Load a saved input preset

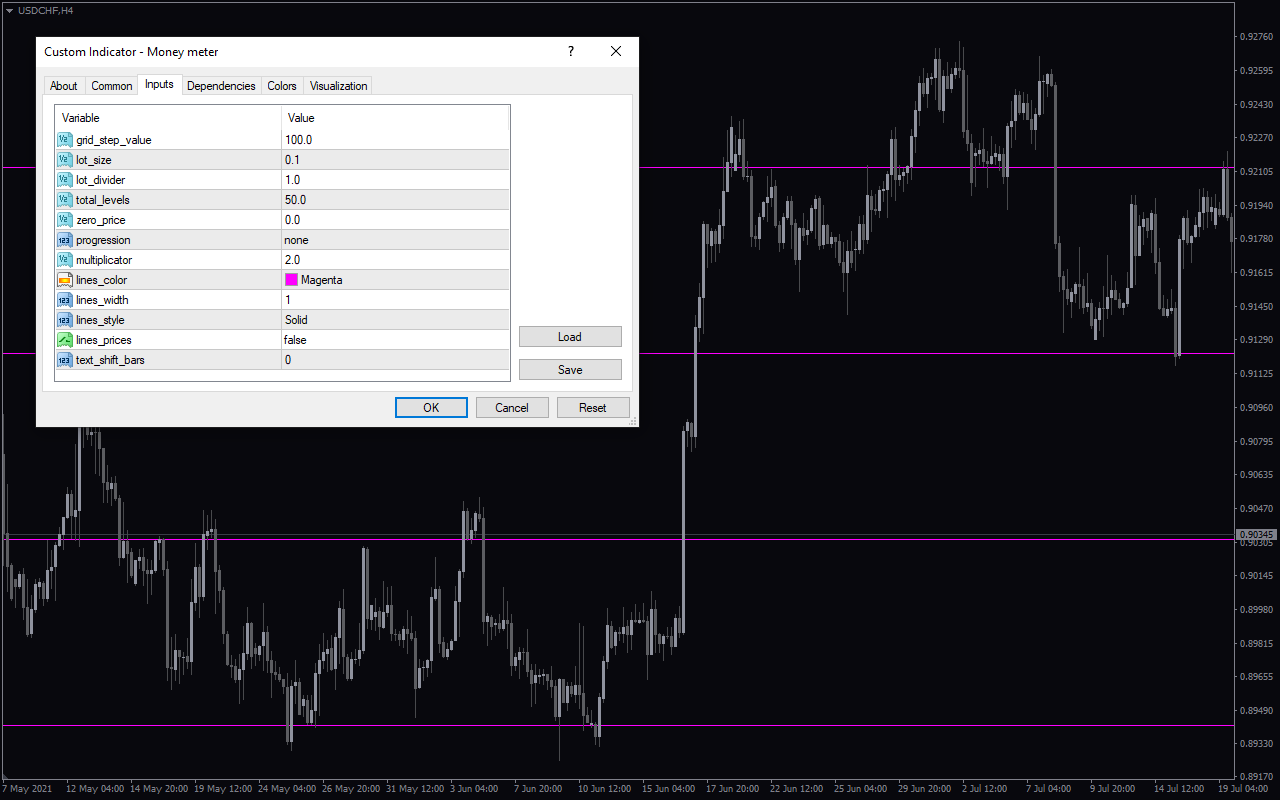570,337
